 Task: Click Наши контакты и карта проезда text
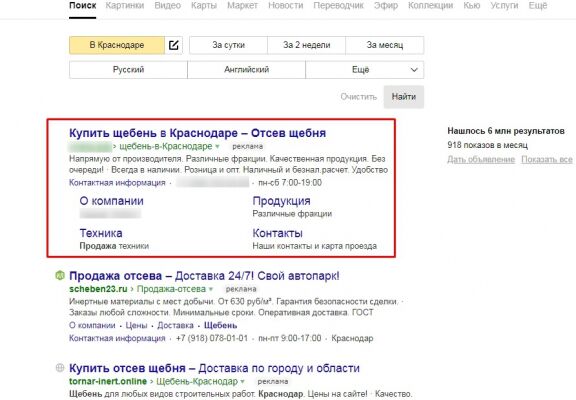pos(314,246)
